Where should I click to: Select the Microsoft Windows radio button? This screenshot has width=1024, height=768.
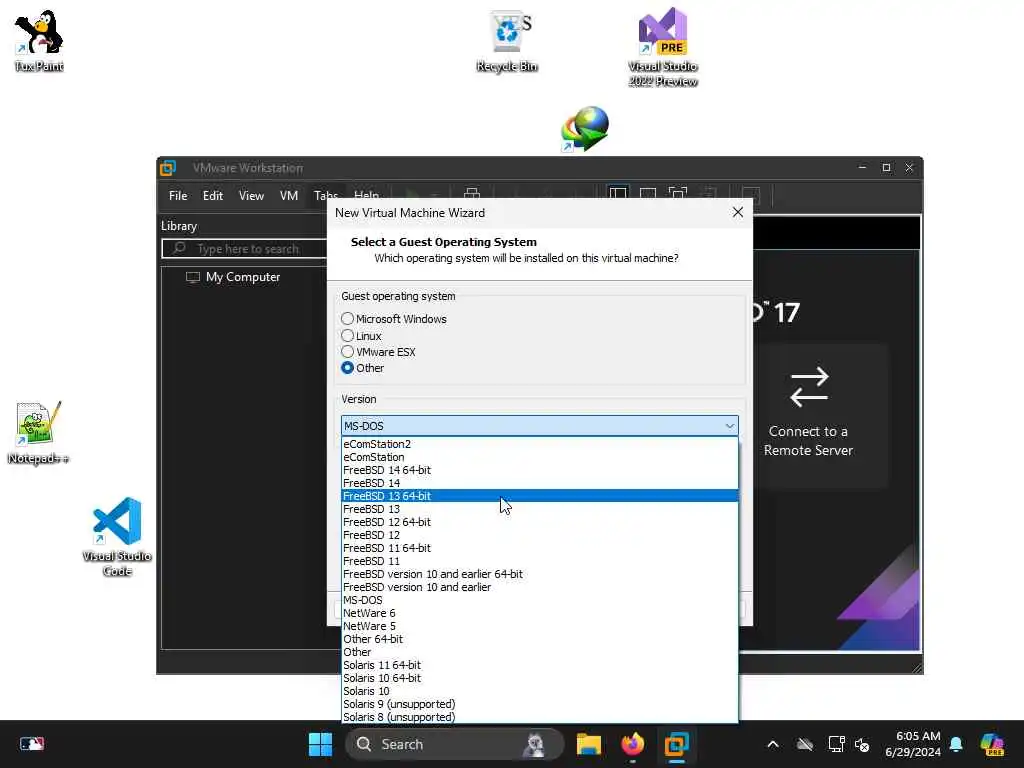tap(347, 319)
